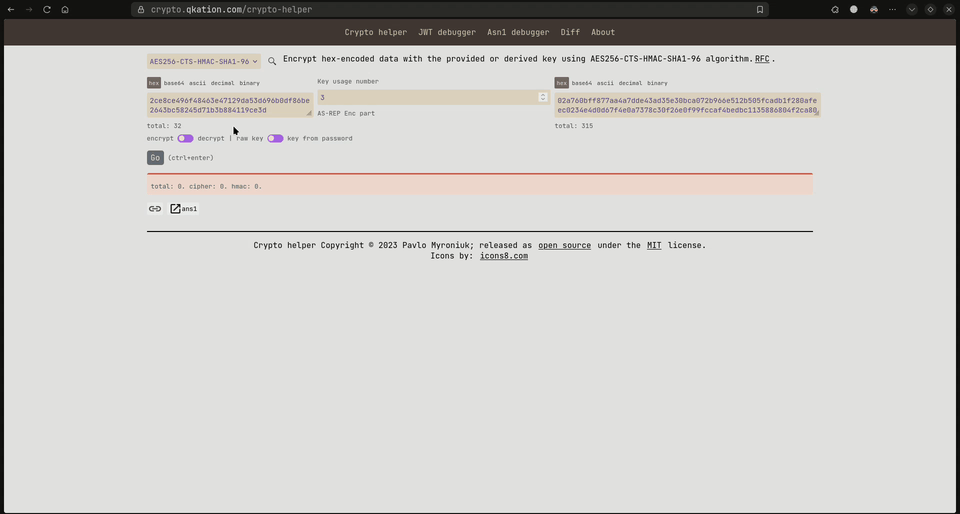Image resolution: width=960 pixels, height=514 pixels.
Task: Click the copy link chain icon
Action: pyautogui.click(x=155, y=209)
